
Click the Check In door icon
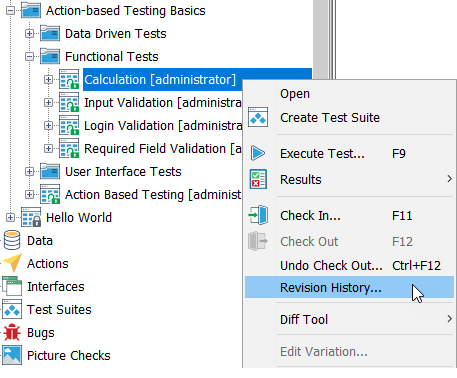coord(258,215)
